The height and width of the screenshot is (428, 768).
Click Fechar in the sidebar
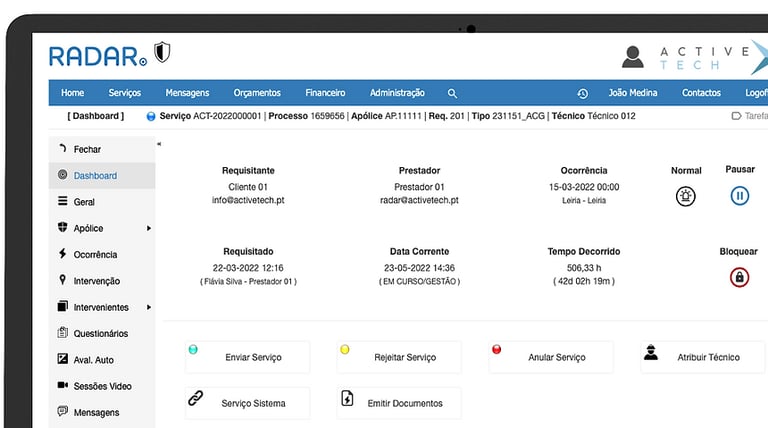[102, 149]
